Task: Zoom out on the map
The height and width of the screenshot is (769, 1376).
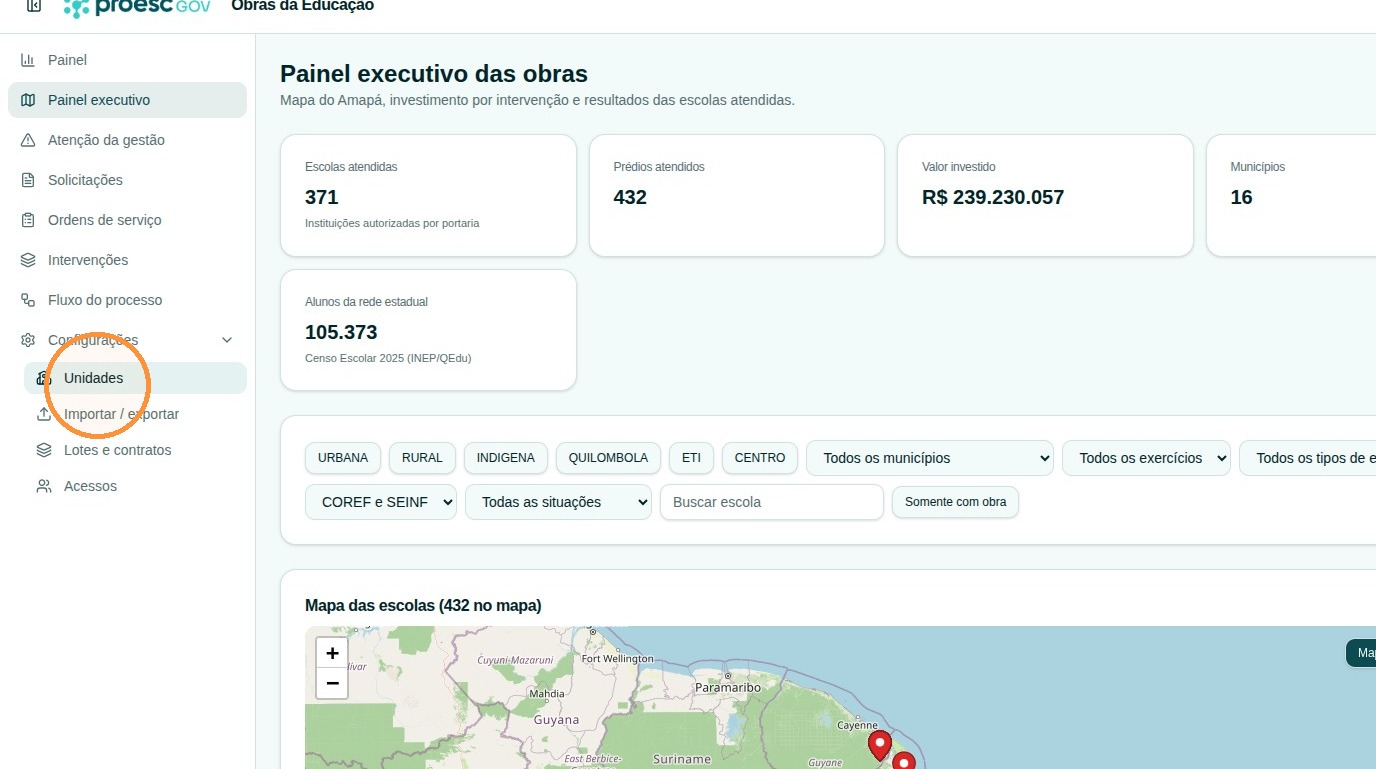Action: click(332, 683)
